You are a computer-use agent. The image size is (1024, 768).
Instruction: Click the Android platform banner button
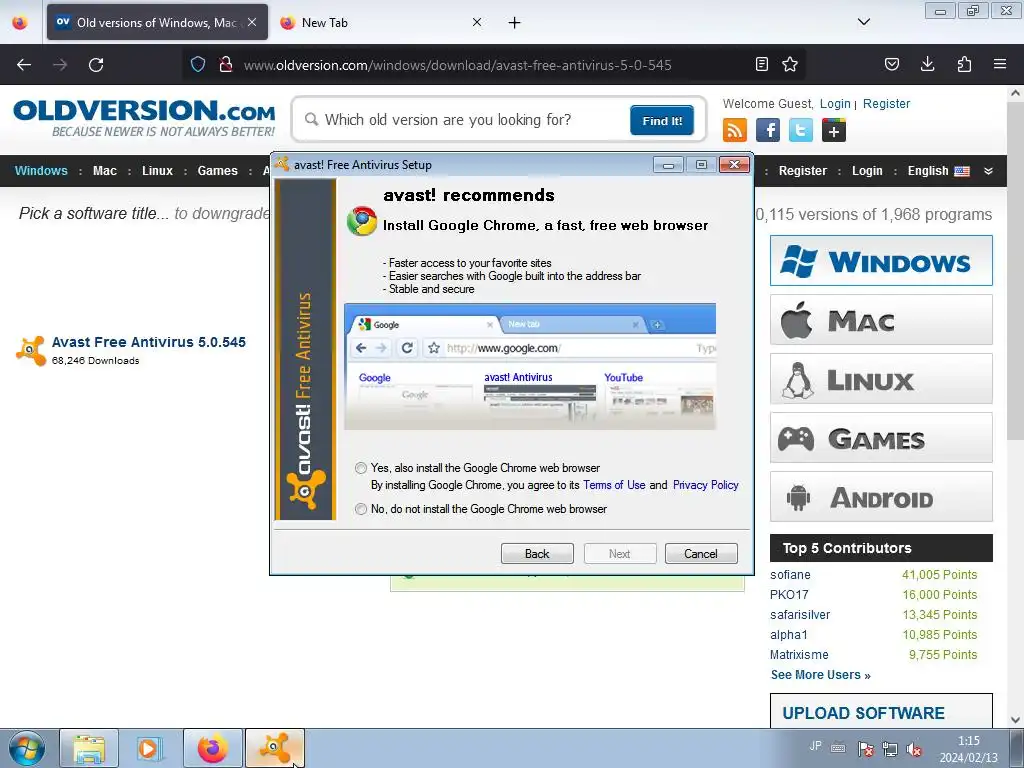point(881,496)
